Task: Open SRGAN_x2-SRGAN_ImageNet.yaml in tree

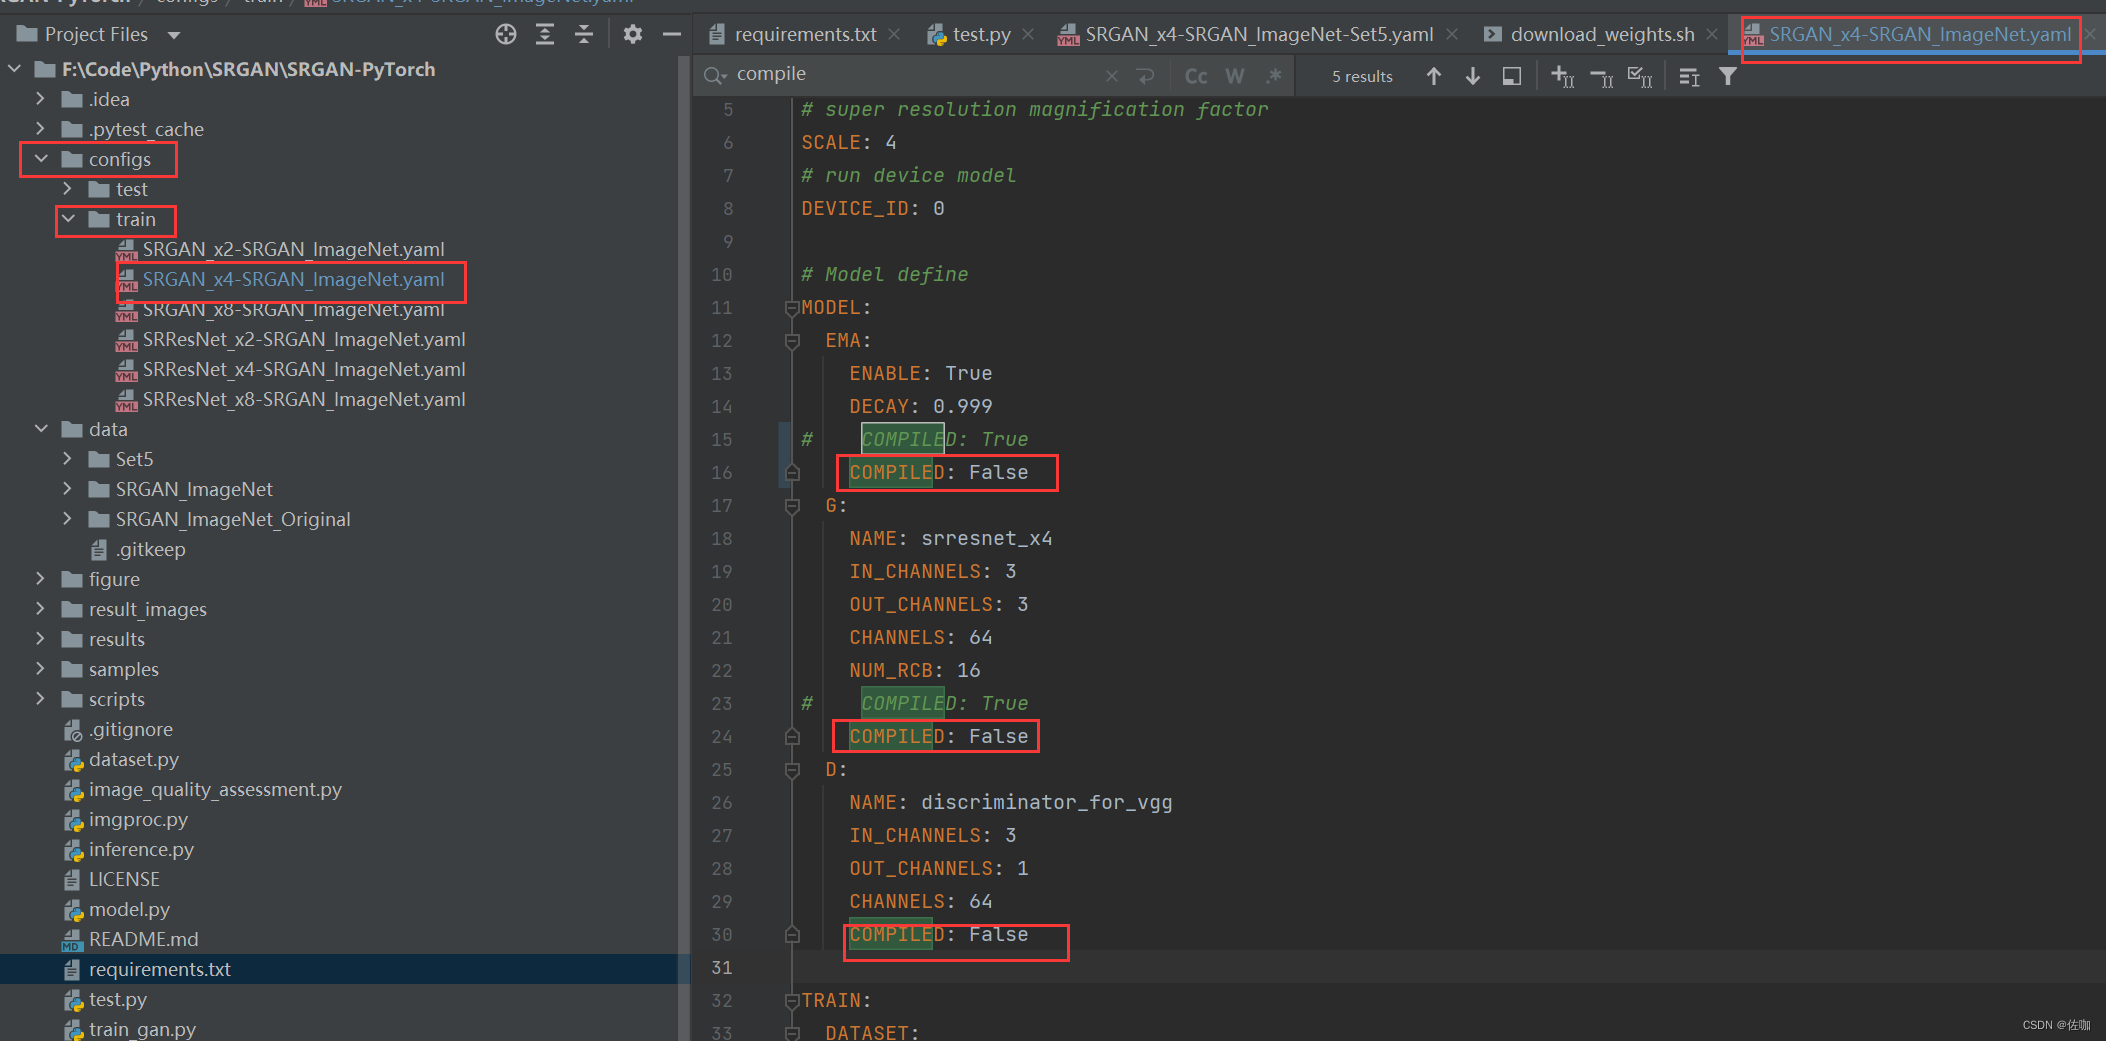Action: tap(293, 249)
